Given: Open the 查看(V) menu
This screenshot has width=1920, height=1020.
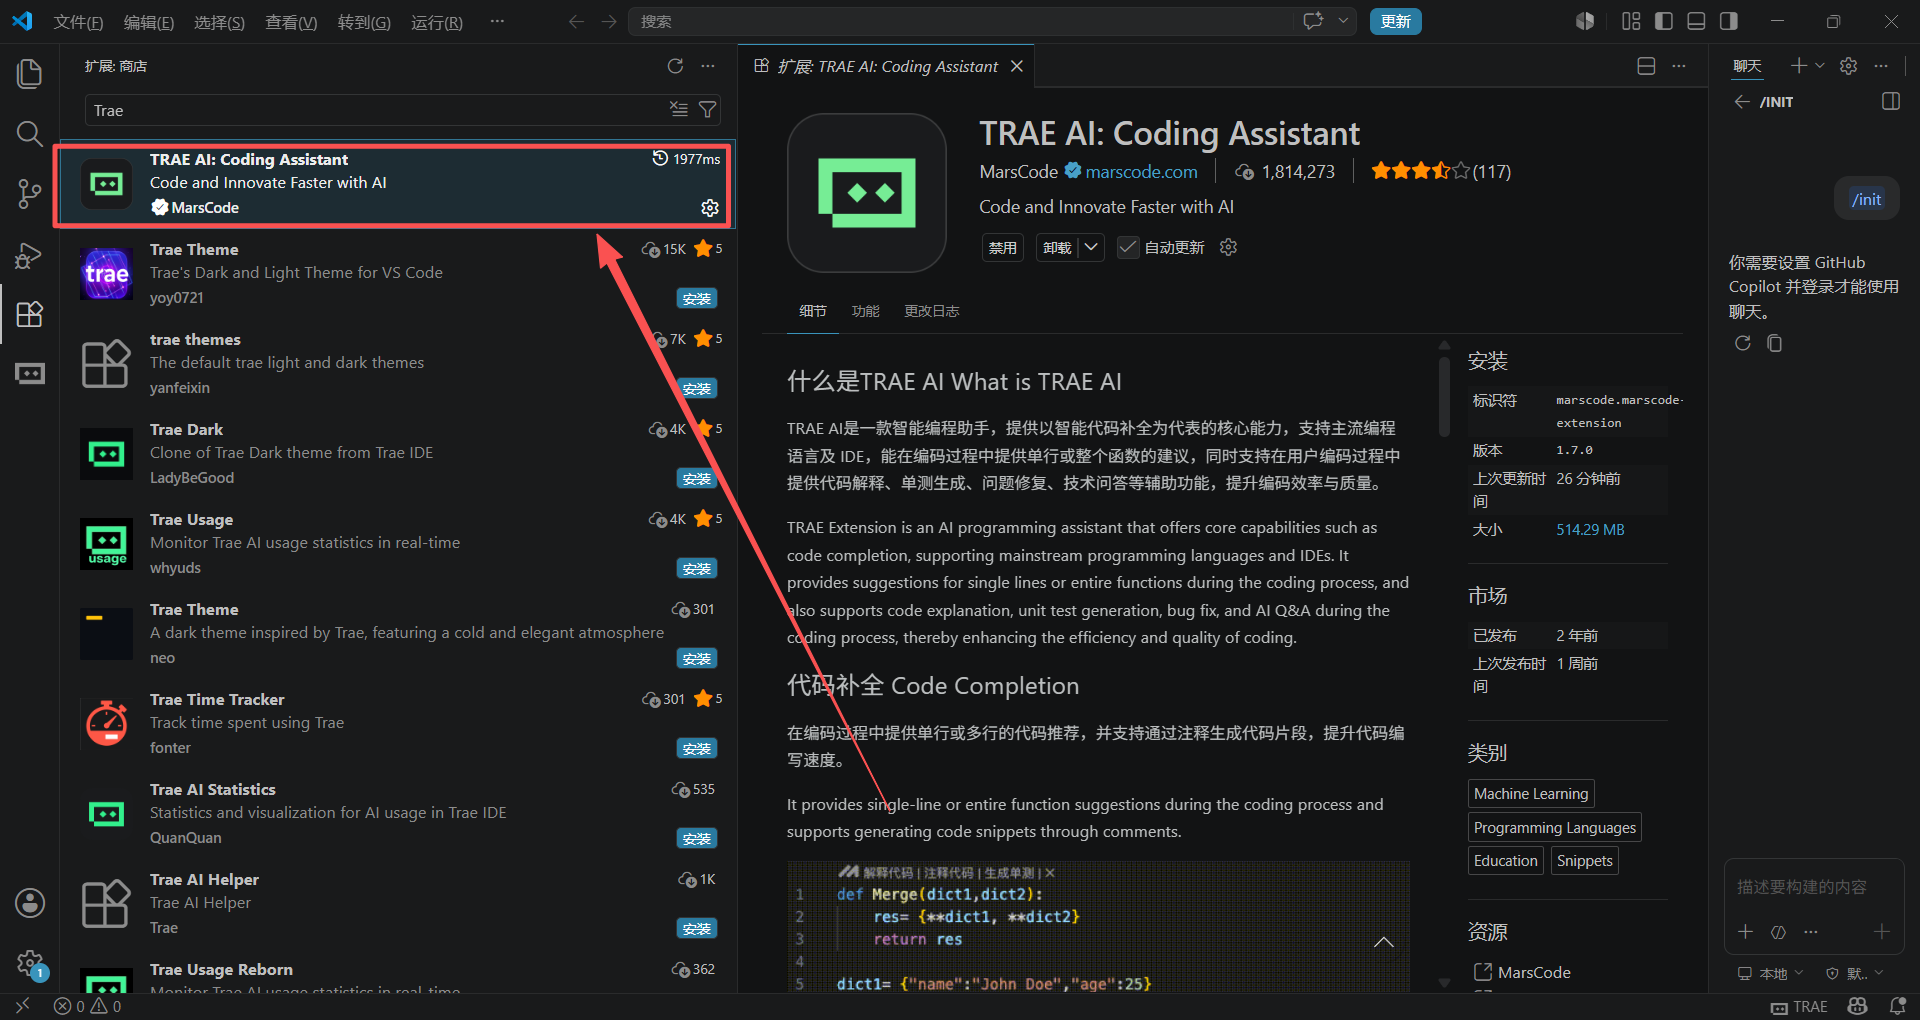Looking at the screenshot, I should pyautogui.click(x=291, y=22).
